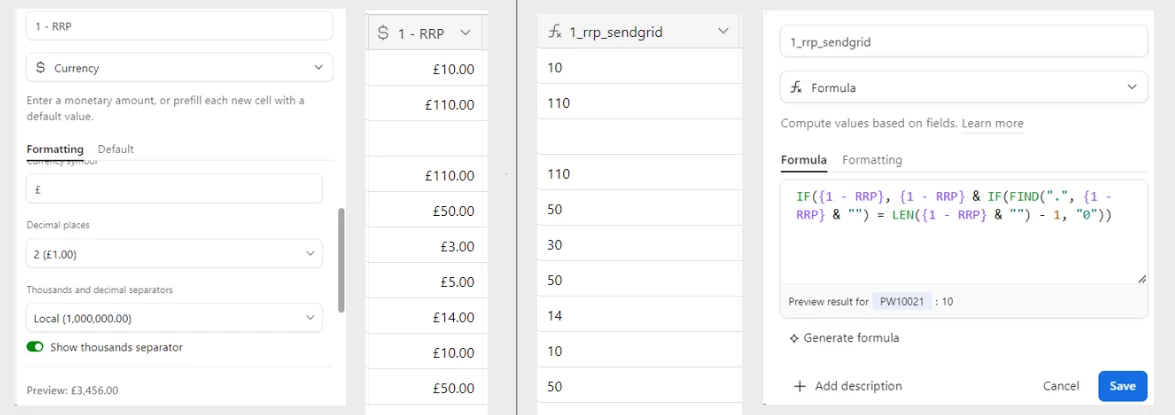Image resolution: width=1175 pixels, height=415 pixels.
Task: Open the Thousands and decimal separators dropdown
Action: click(x=175, y=318)
